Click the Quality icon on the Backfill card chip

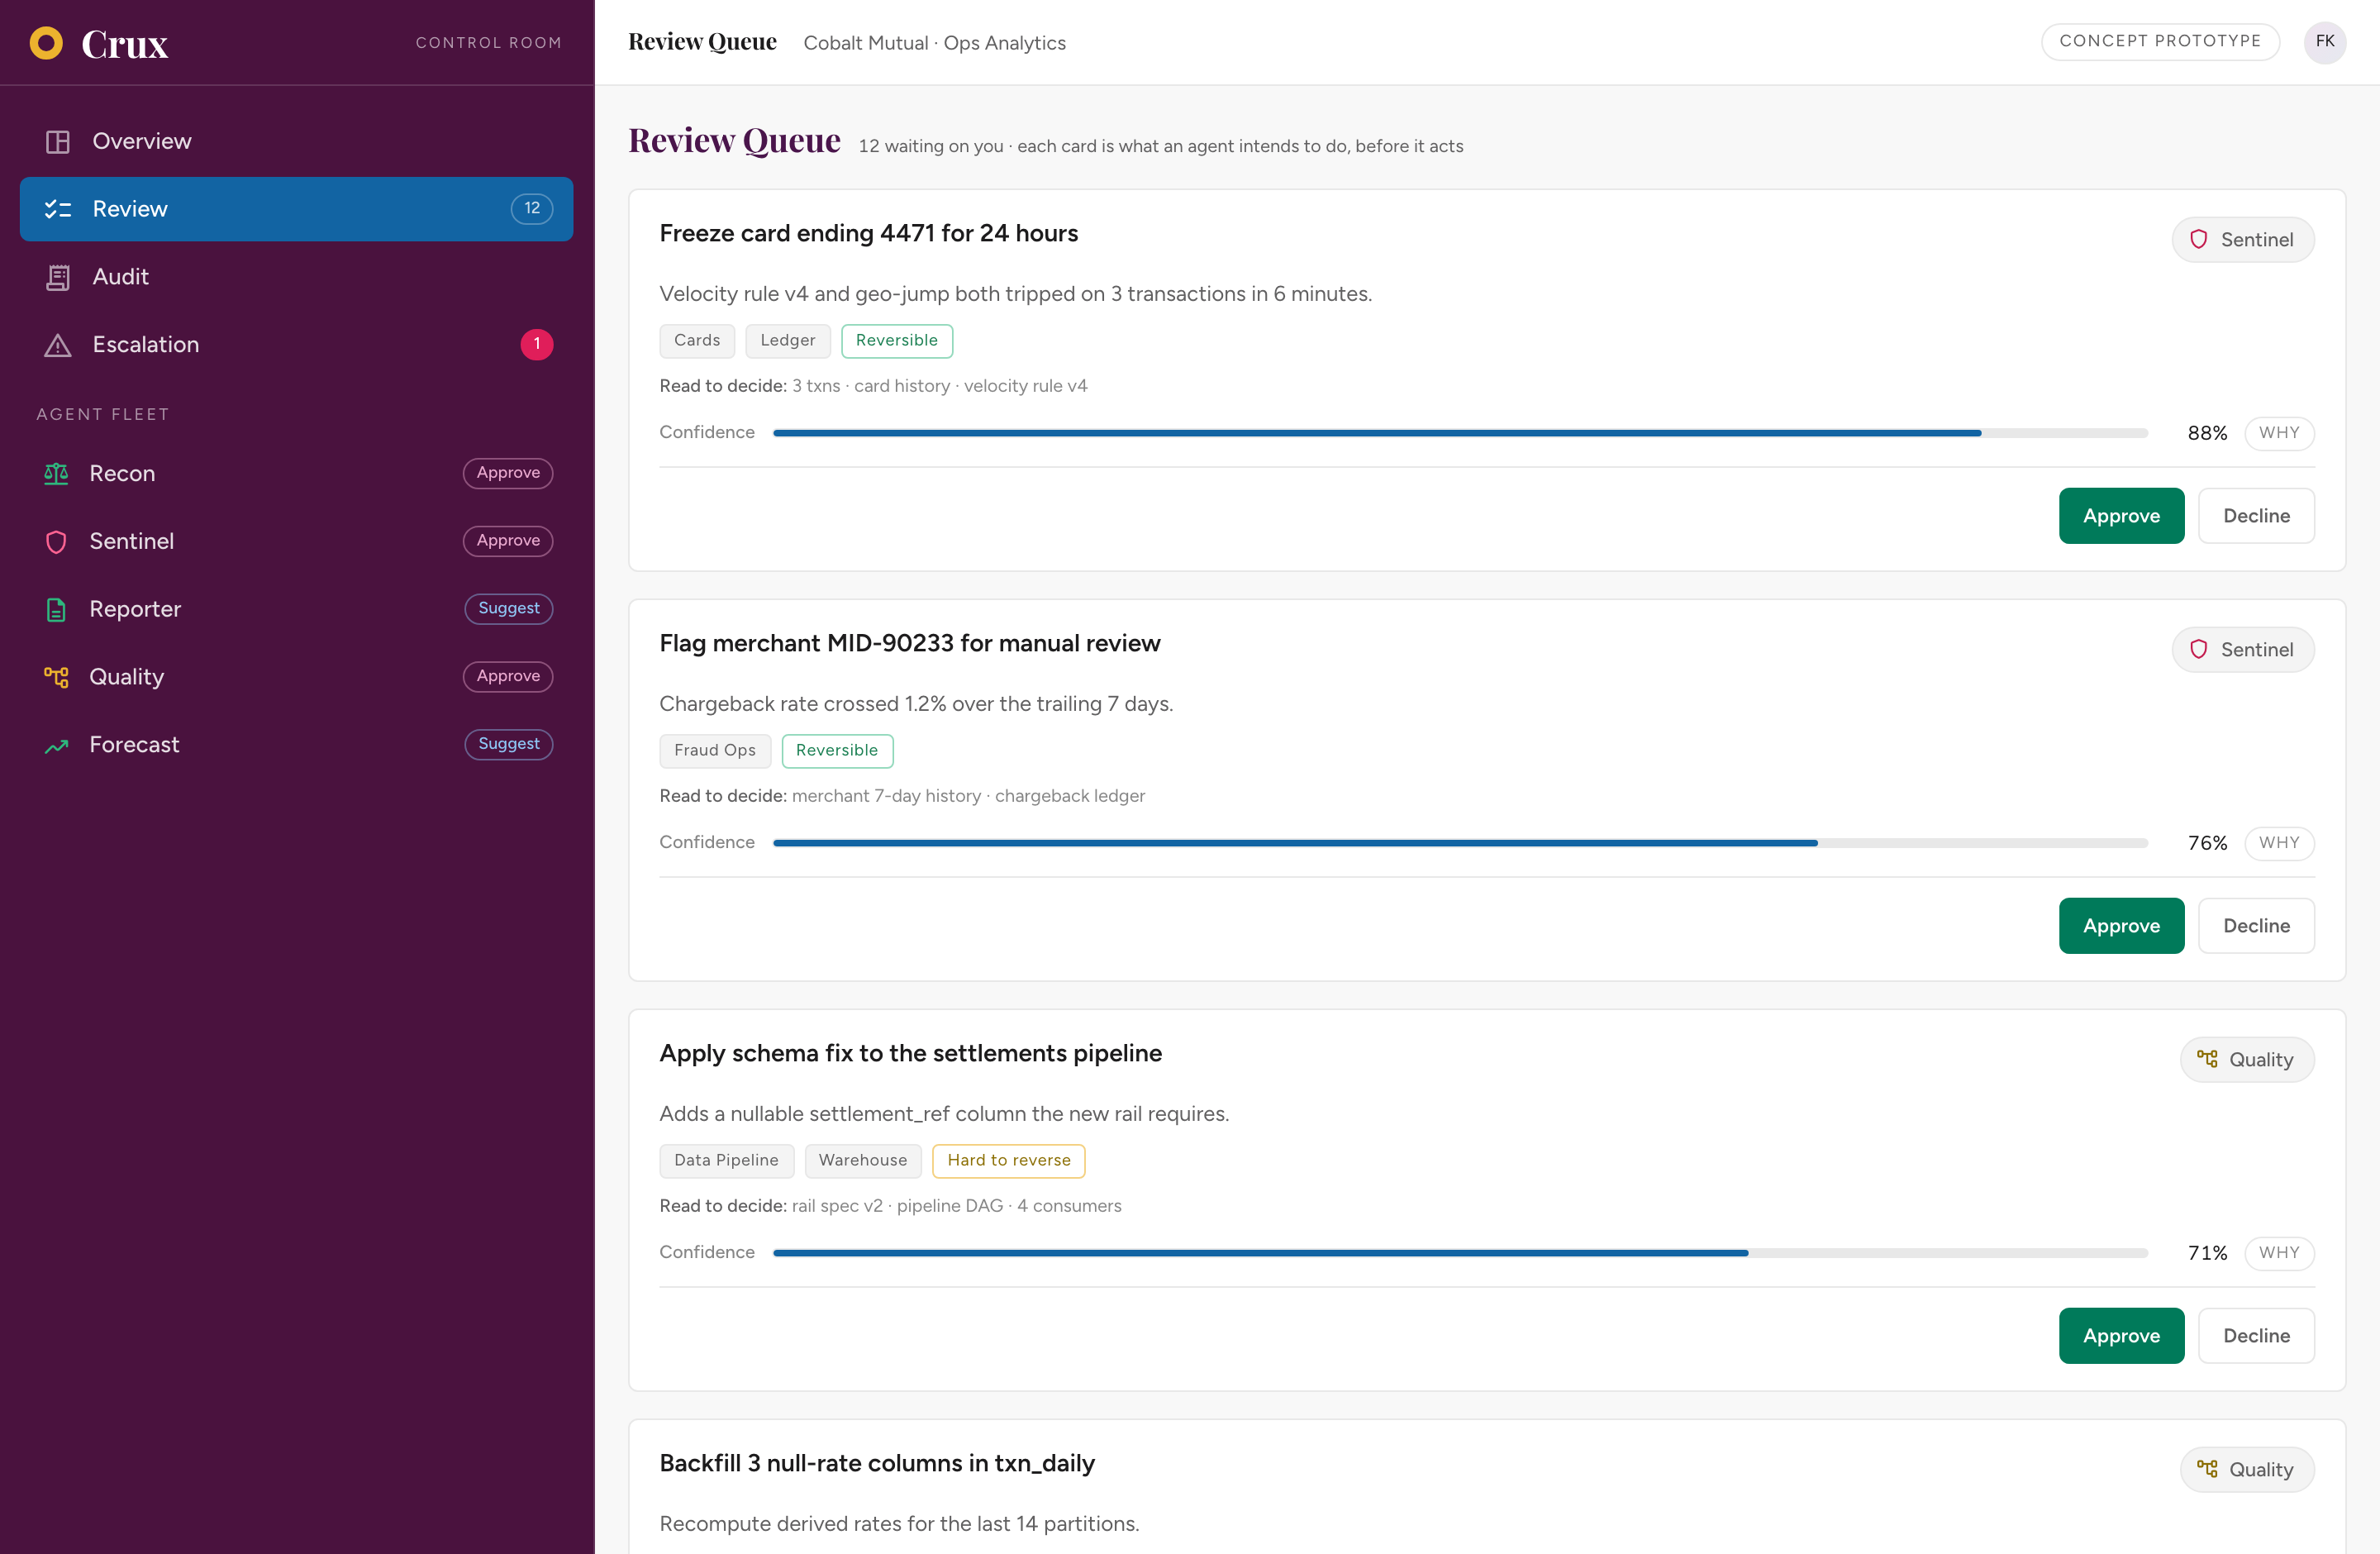2206,1469
